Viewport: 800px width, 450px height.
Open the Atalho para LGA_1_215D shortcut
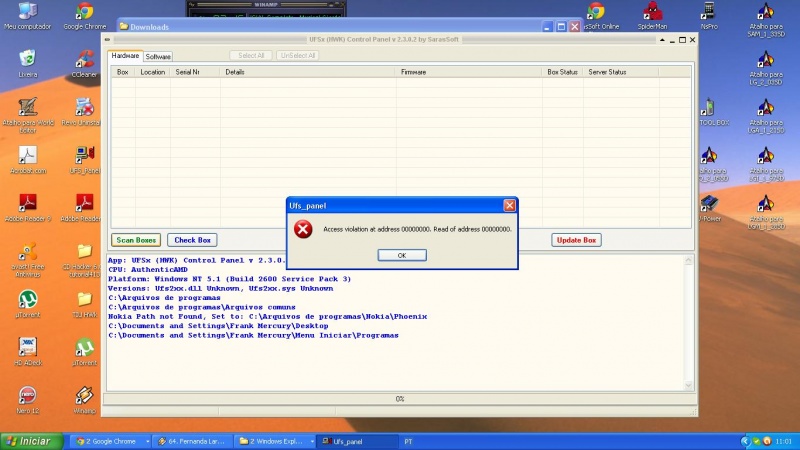[766, 116]
